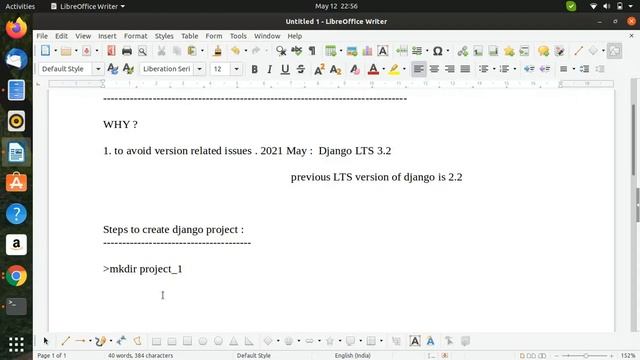Viewport: 640px width, 360px height.
Task: Open Chrome from the dock
Action: tap(16, 276)
